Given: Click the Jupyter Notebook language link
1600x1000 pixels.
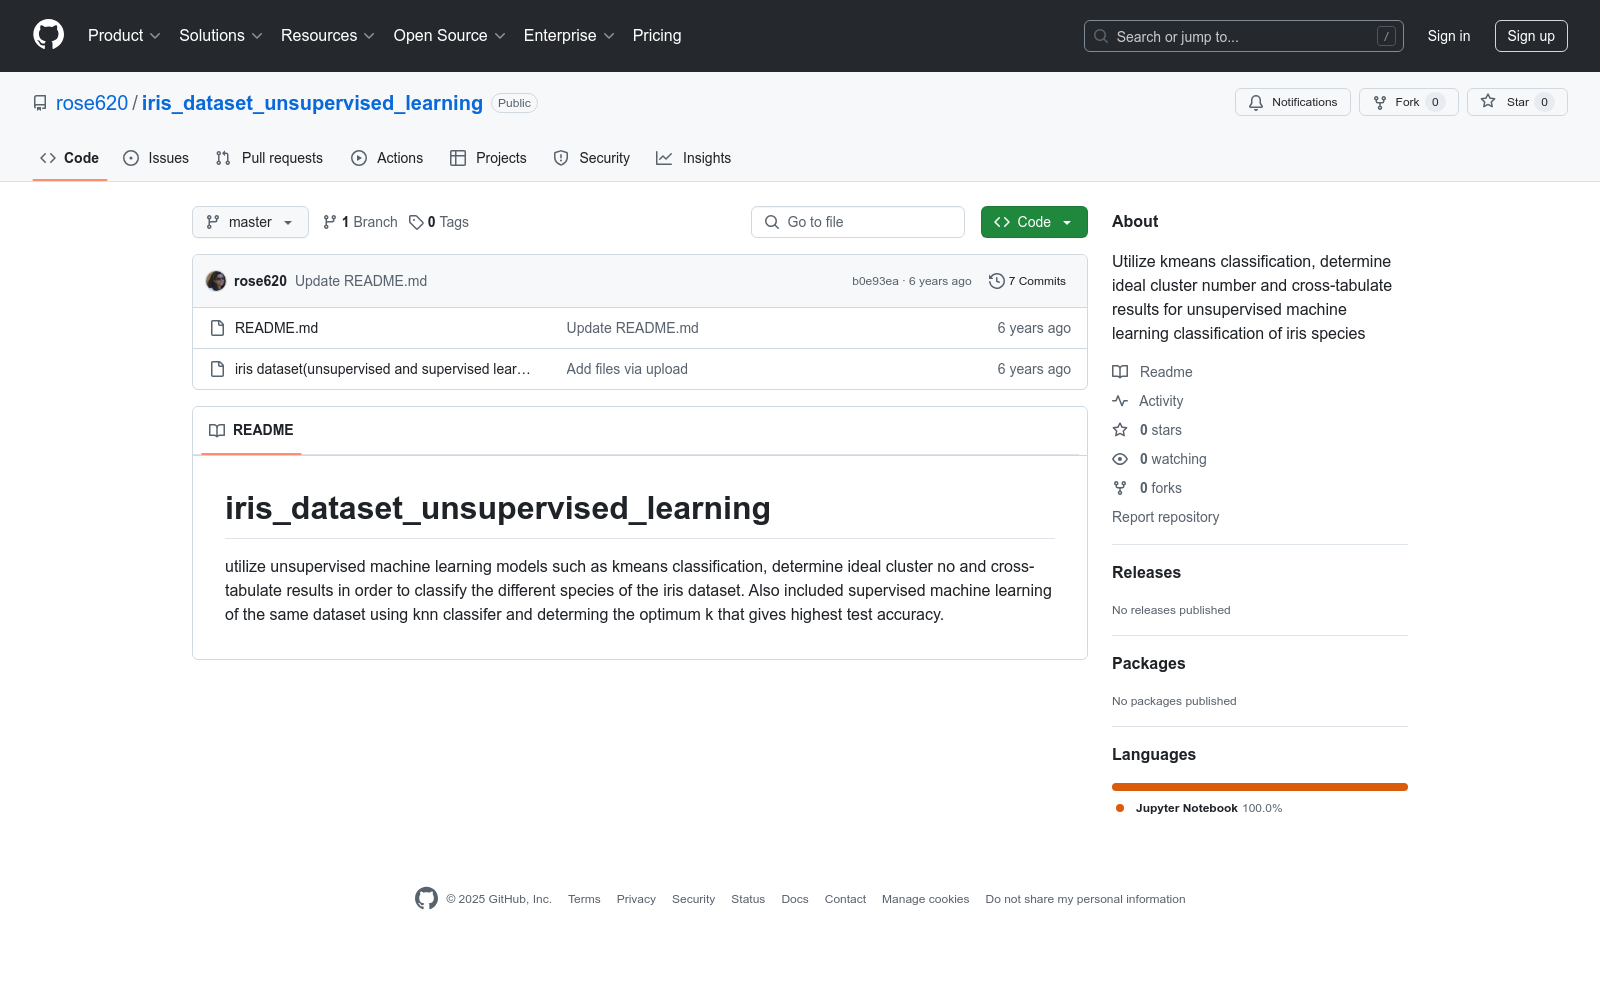Looking at the screenshot, I should pos(1199,808).
